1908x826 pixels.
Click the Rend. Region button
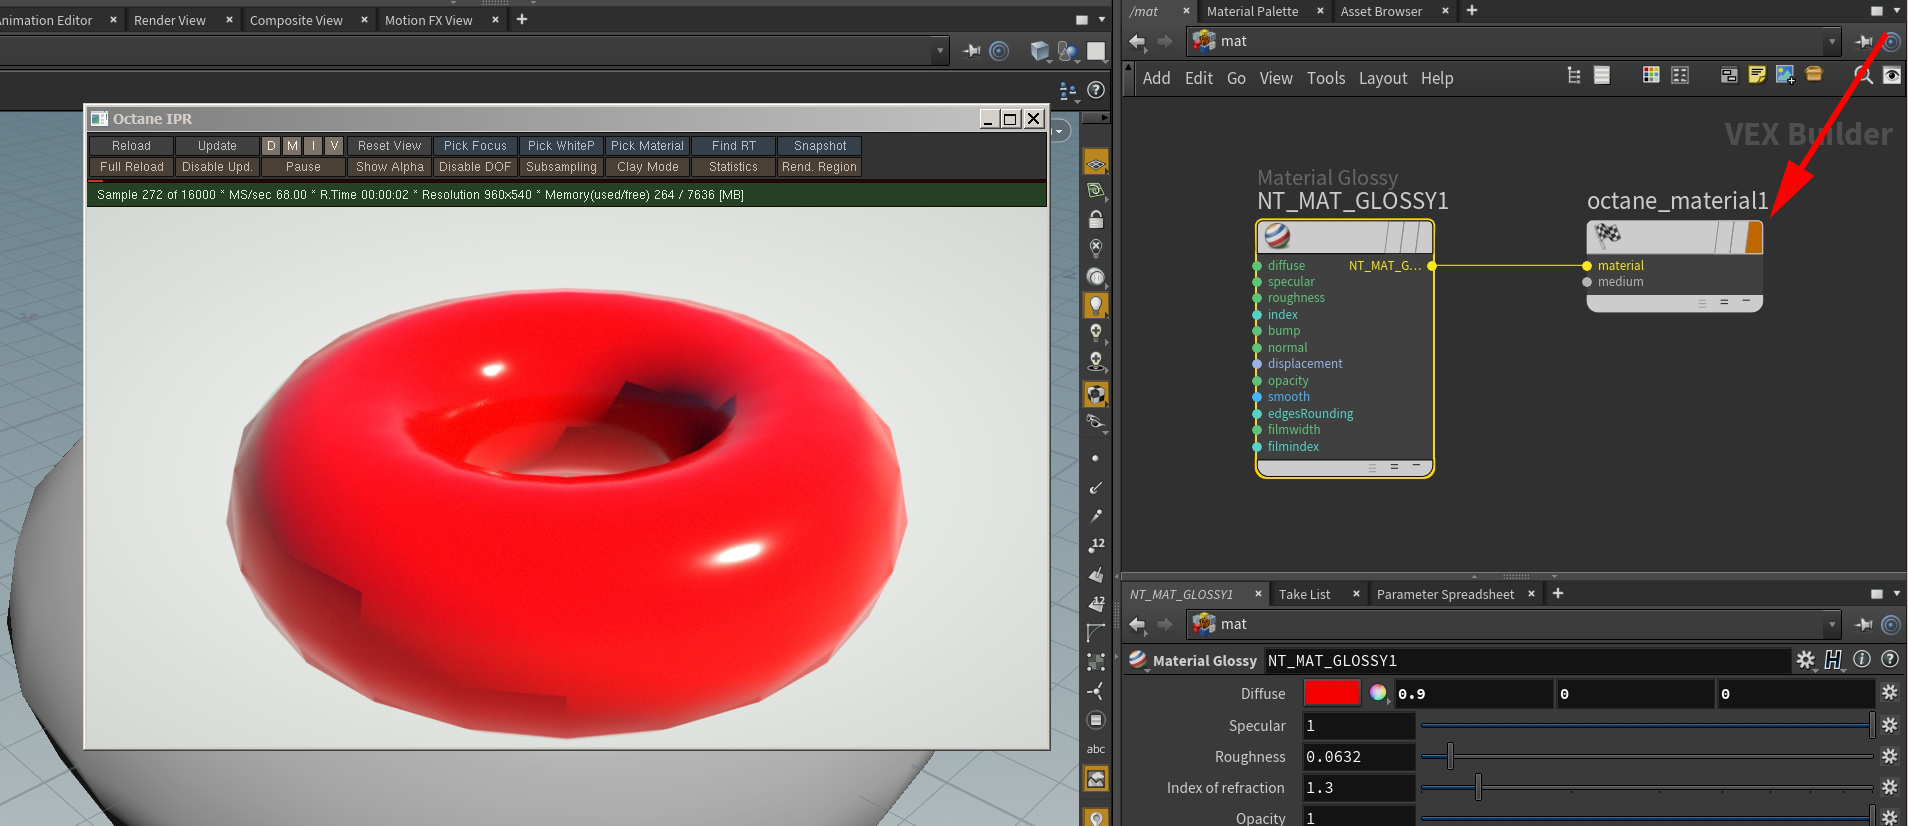point(820,167)
